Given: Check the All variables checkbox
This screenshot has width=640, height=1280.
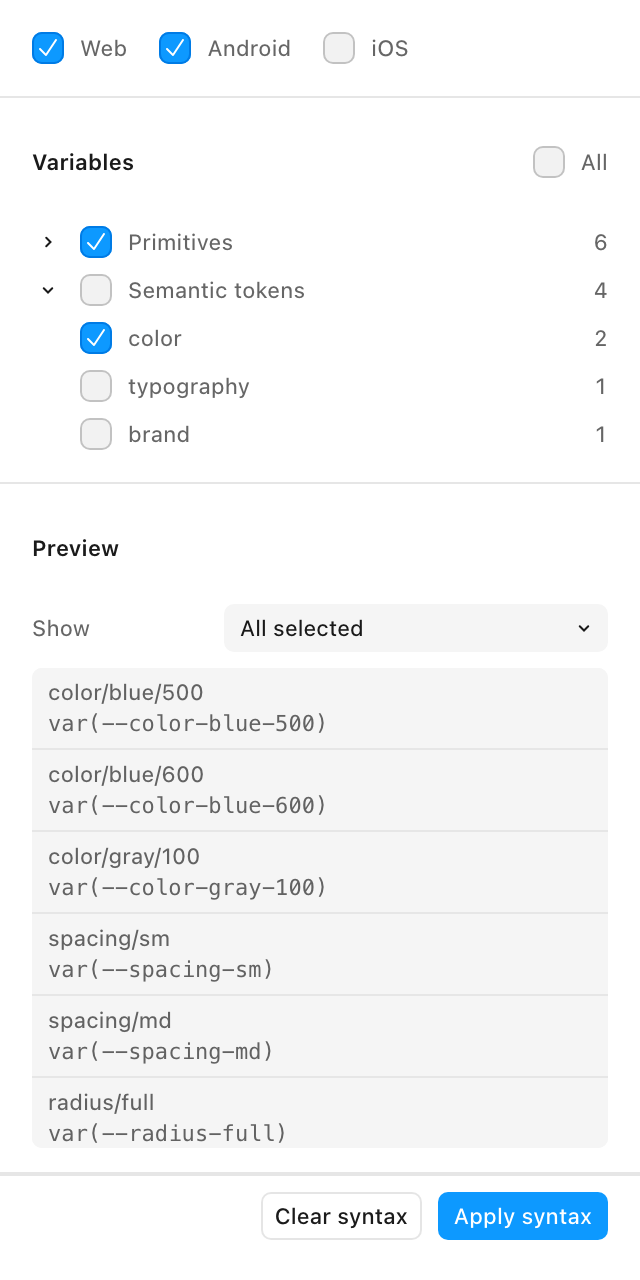Looking at the screenshot, I should point(549,162).
